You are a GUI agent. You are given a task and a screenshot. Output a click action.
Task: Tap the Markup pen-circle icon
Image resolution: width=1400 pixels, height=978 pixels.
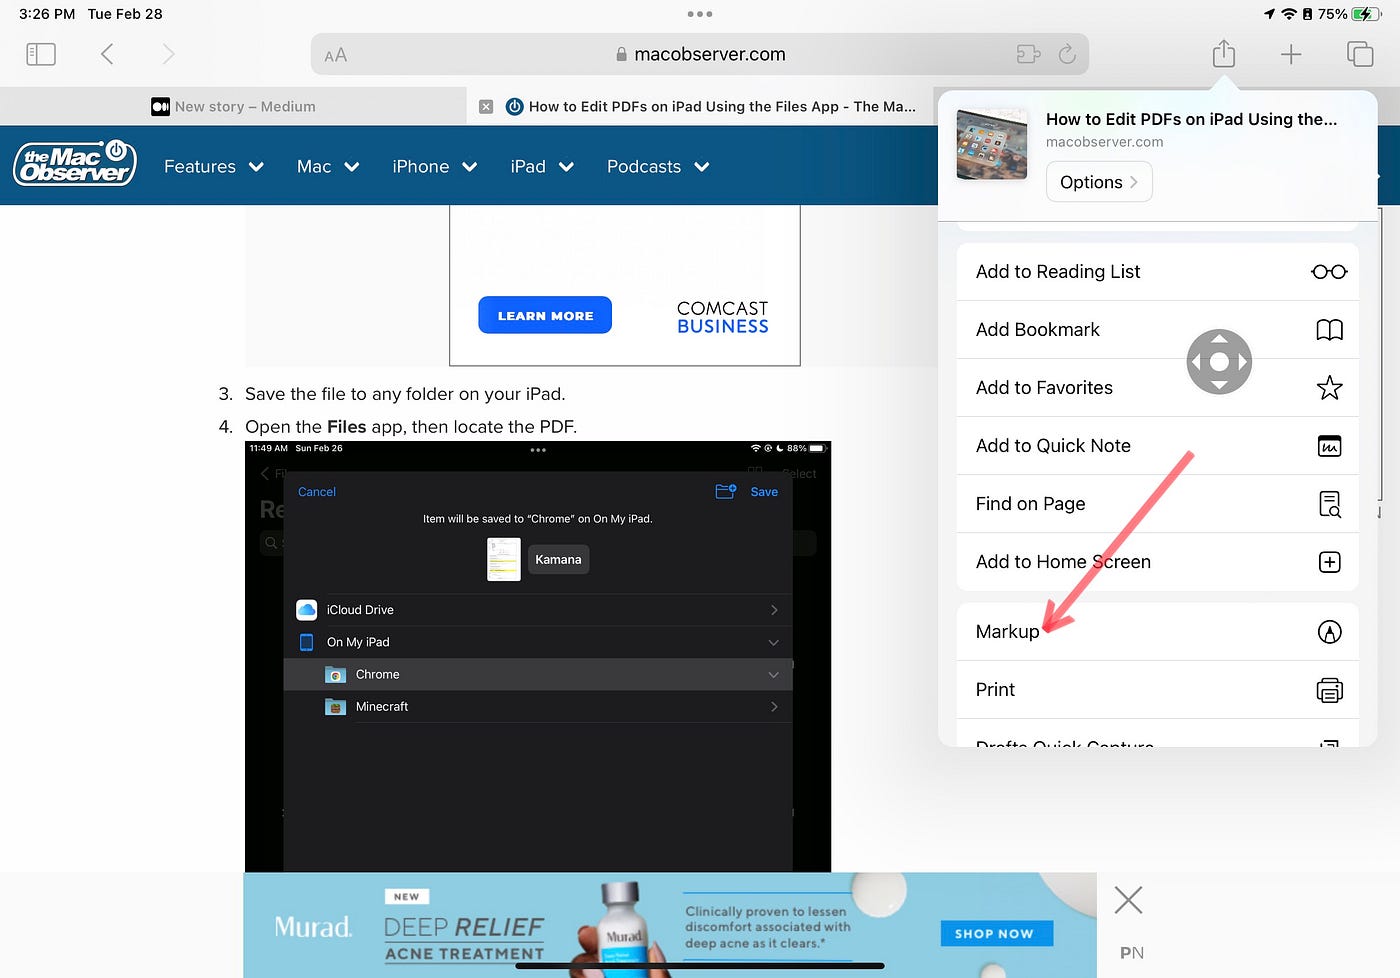(x=1329, y=632)
